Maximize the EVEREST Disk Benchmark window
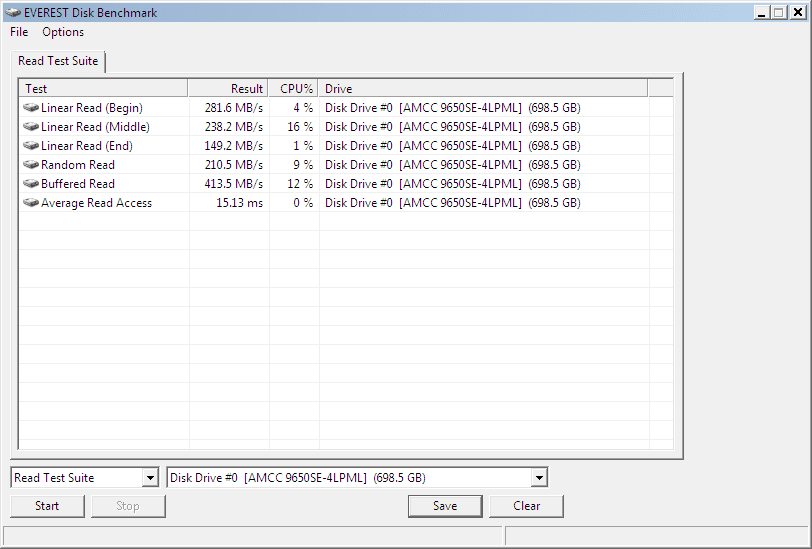The height and width of the screenshot is (549, 812). tap(779, 12)
